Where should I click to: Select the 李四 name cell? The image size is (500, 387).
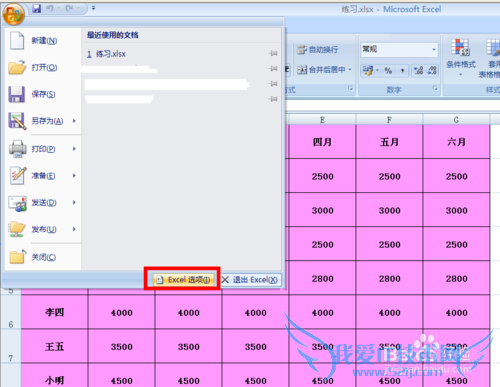pos(55,312)
